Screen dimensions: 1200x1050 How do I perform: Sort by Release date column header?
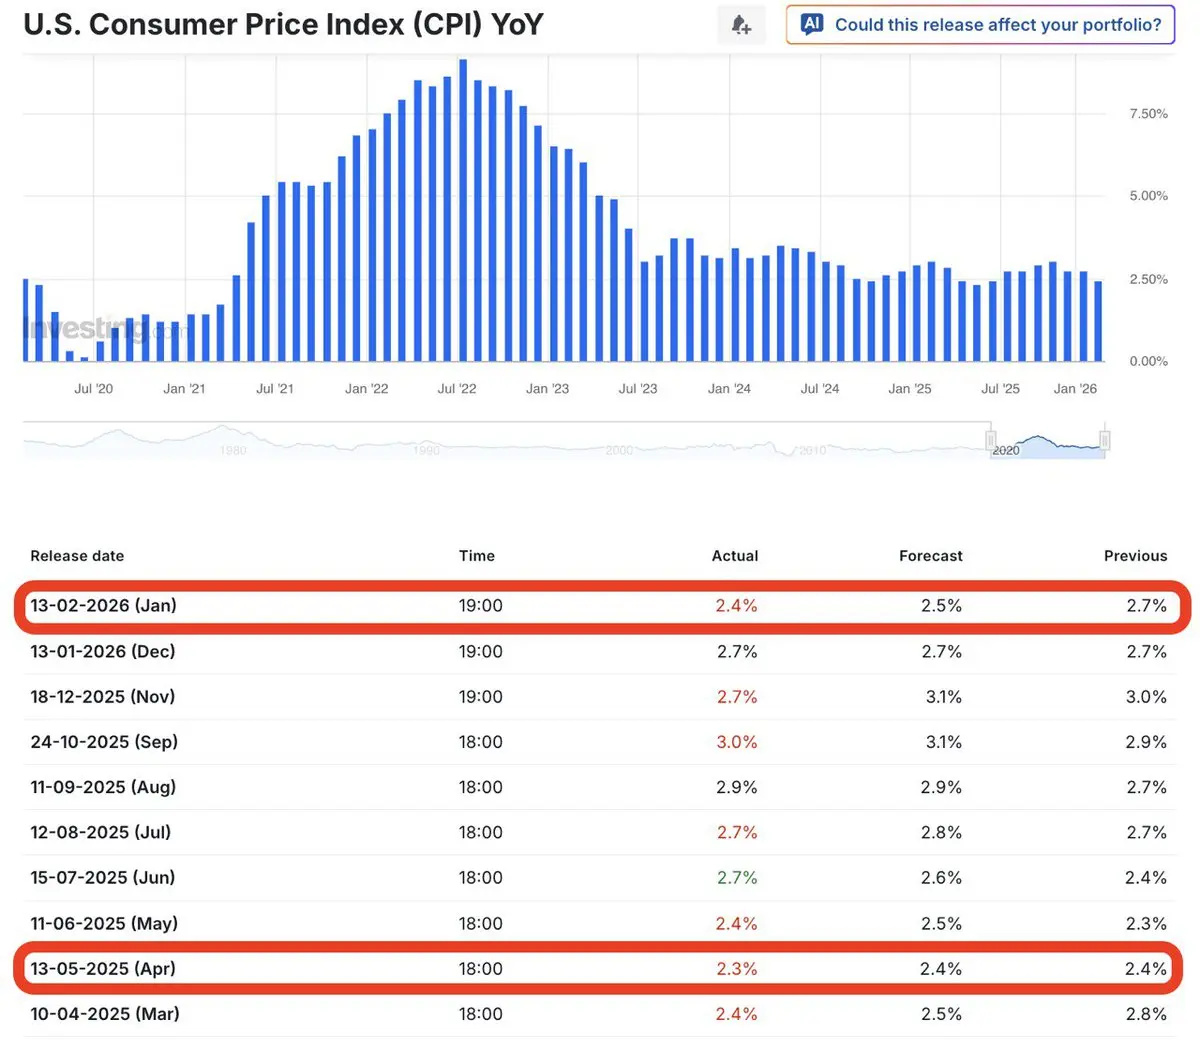coord(77,556)
